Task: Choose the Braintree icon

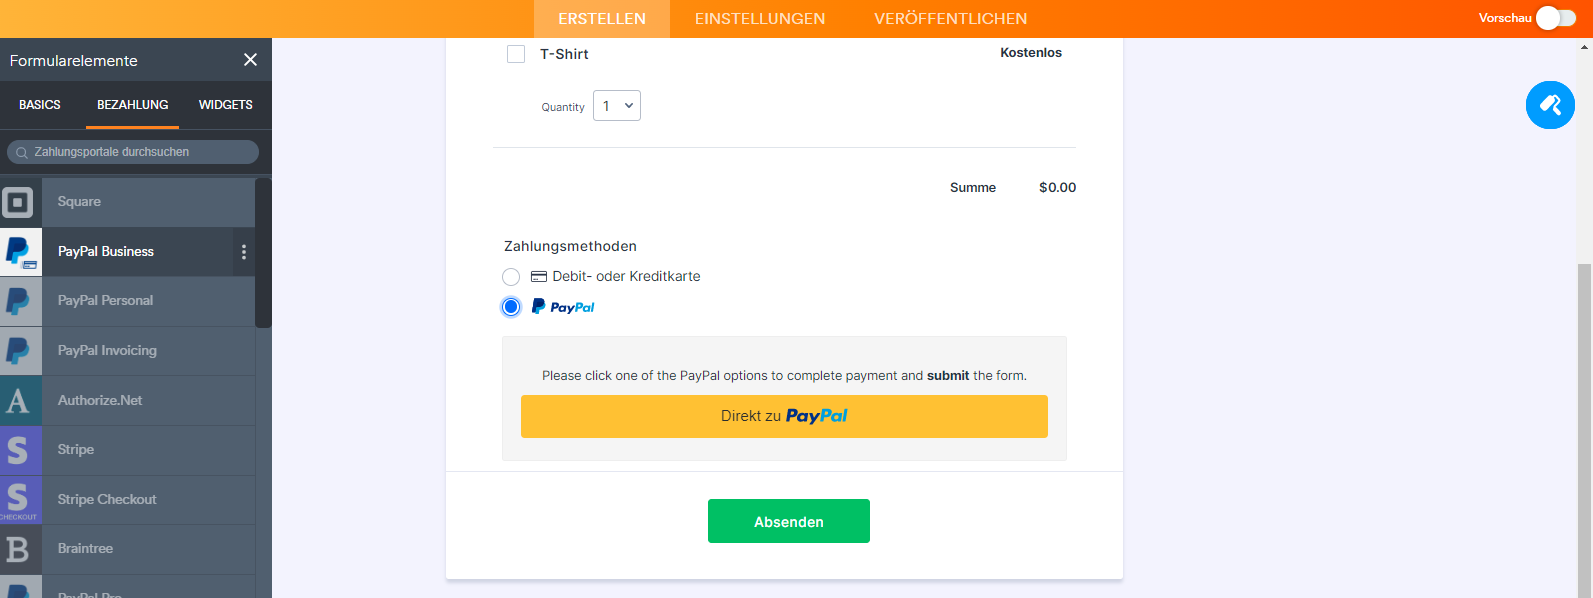Action: pos(19,549)
